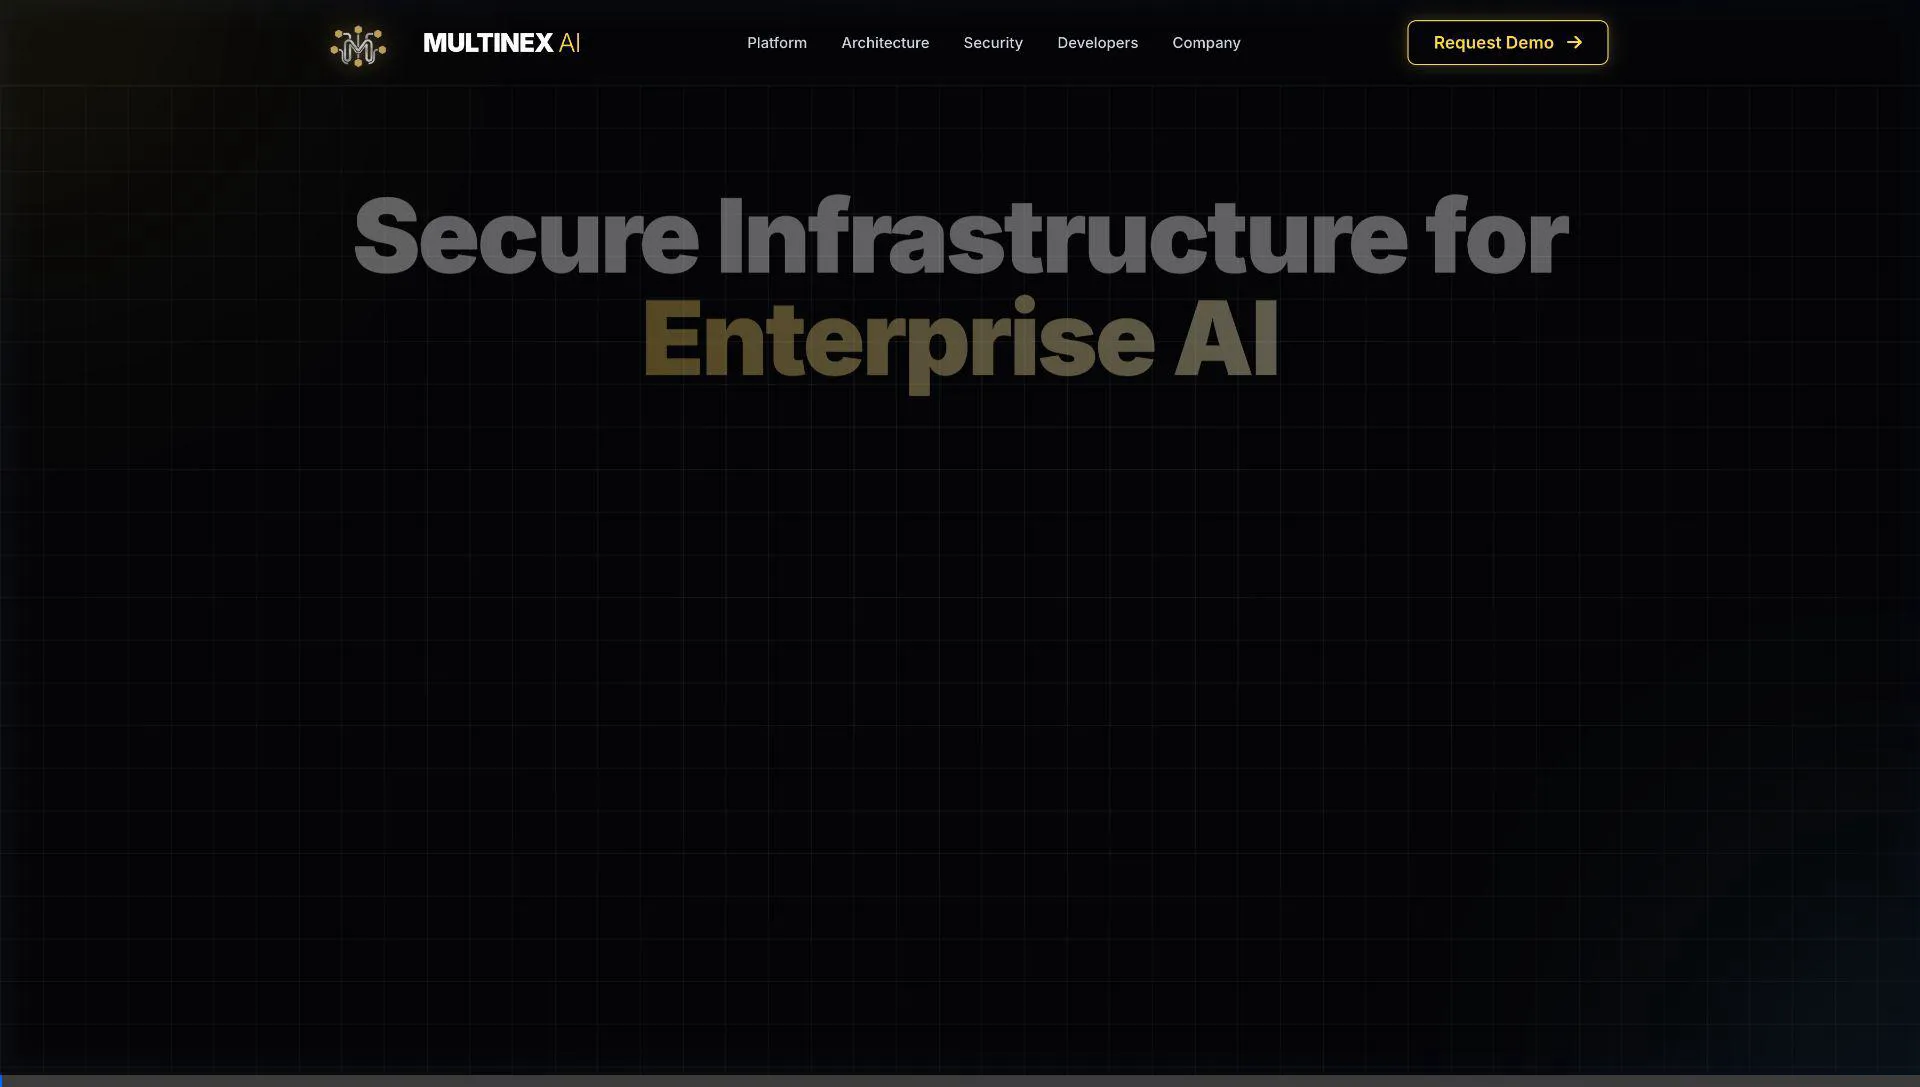Click the MULTINEX AI wordmark link
Image resolution: width=1920 pixels, height=1087 pixels.
coord(502,43)
